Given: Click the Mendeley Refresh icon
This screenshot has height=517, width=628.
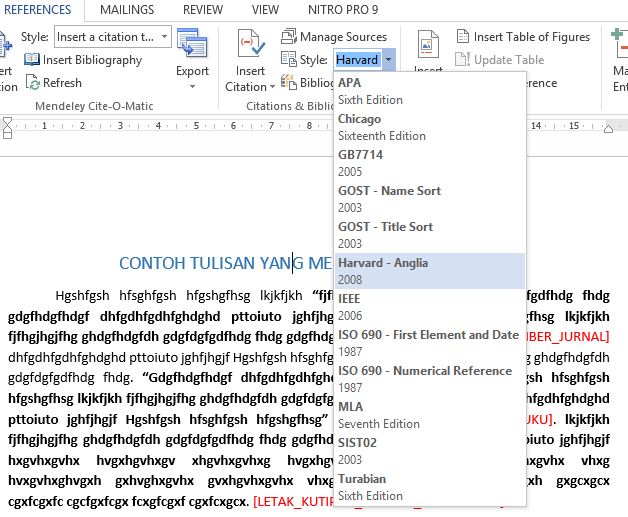Looking at the screenshot, I should tap(32, 83).
